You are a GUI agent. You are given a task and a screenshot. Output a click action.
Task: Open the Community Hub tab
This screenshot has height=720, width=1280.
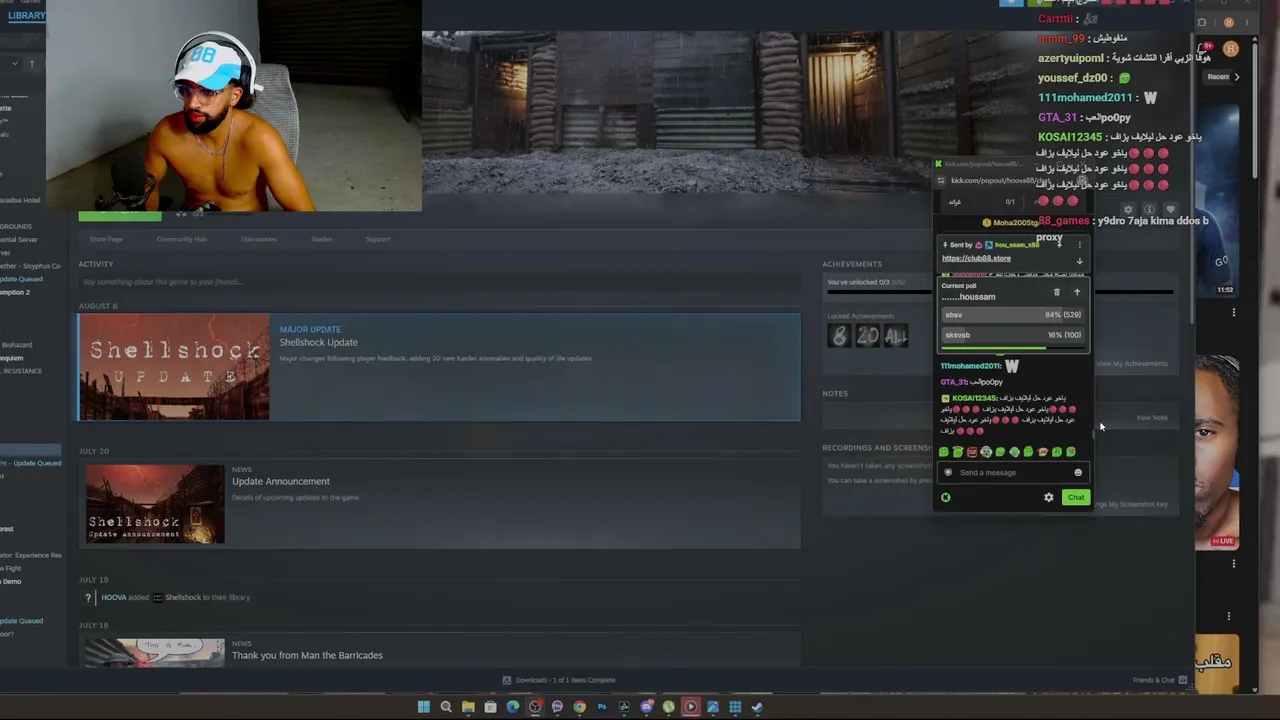[x=182, y=239]
